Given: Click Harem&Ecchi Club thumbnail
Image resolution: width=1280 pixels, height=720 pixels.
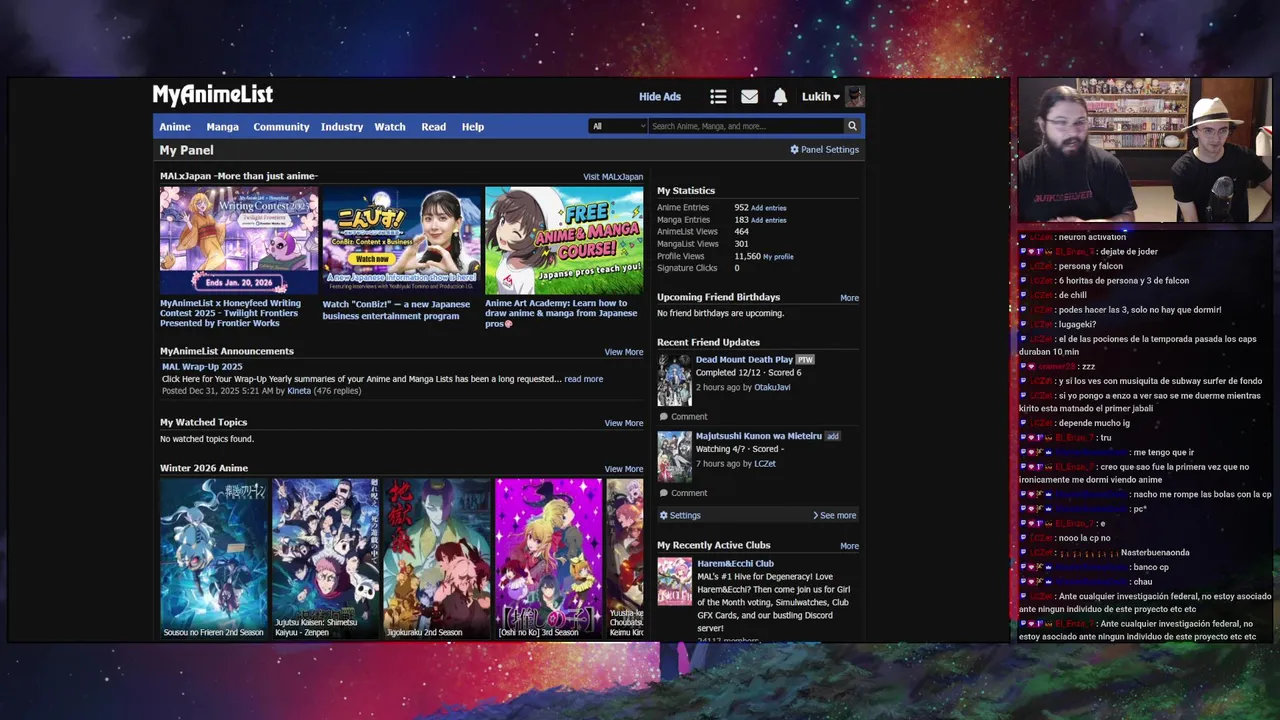Looking at the screenshot, I should tap(674, 581).
